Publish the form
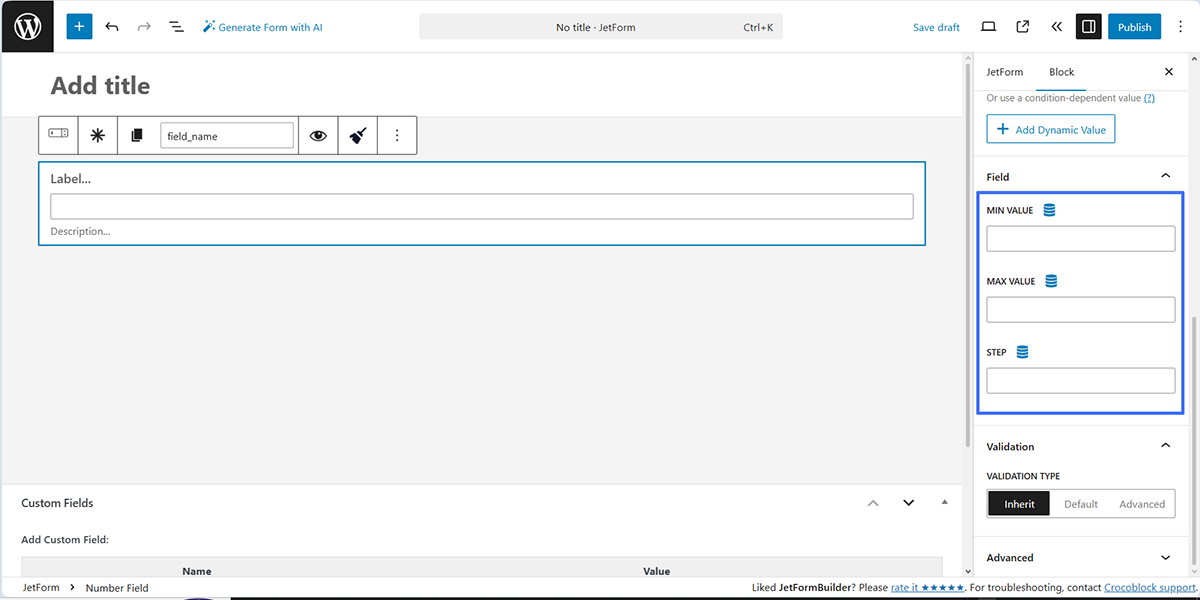Viewport: 1200px width, 600px height. click(1134, 27)
